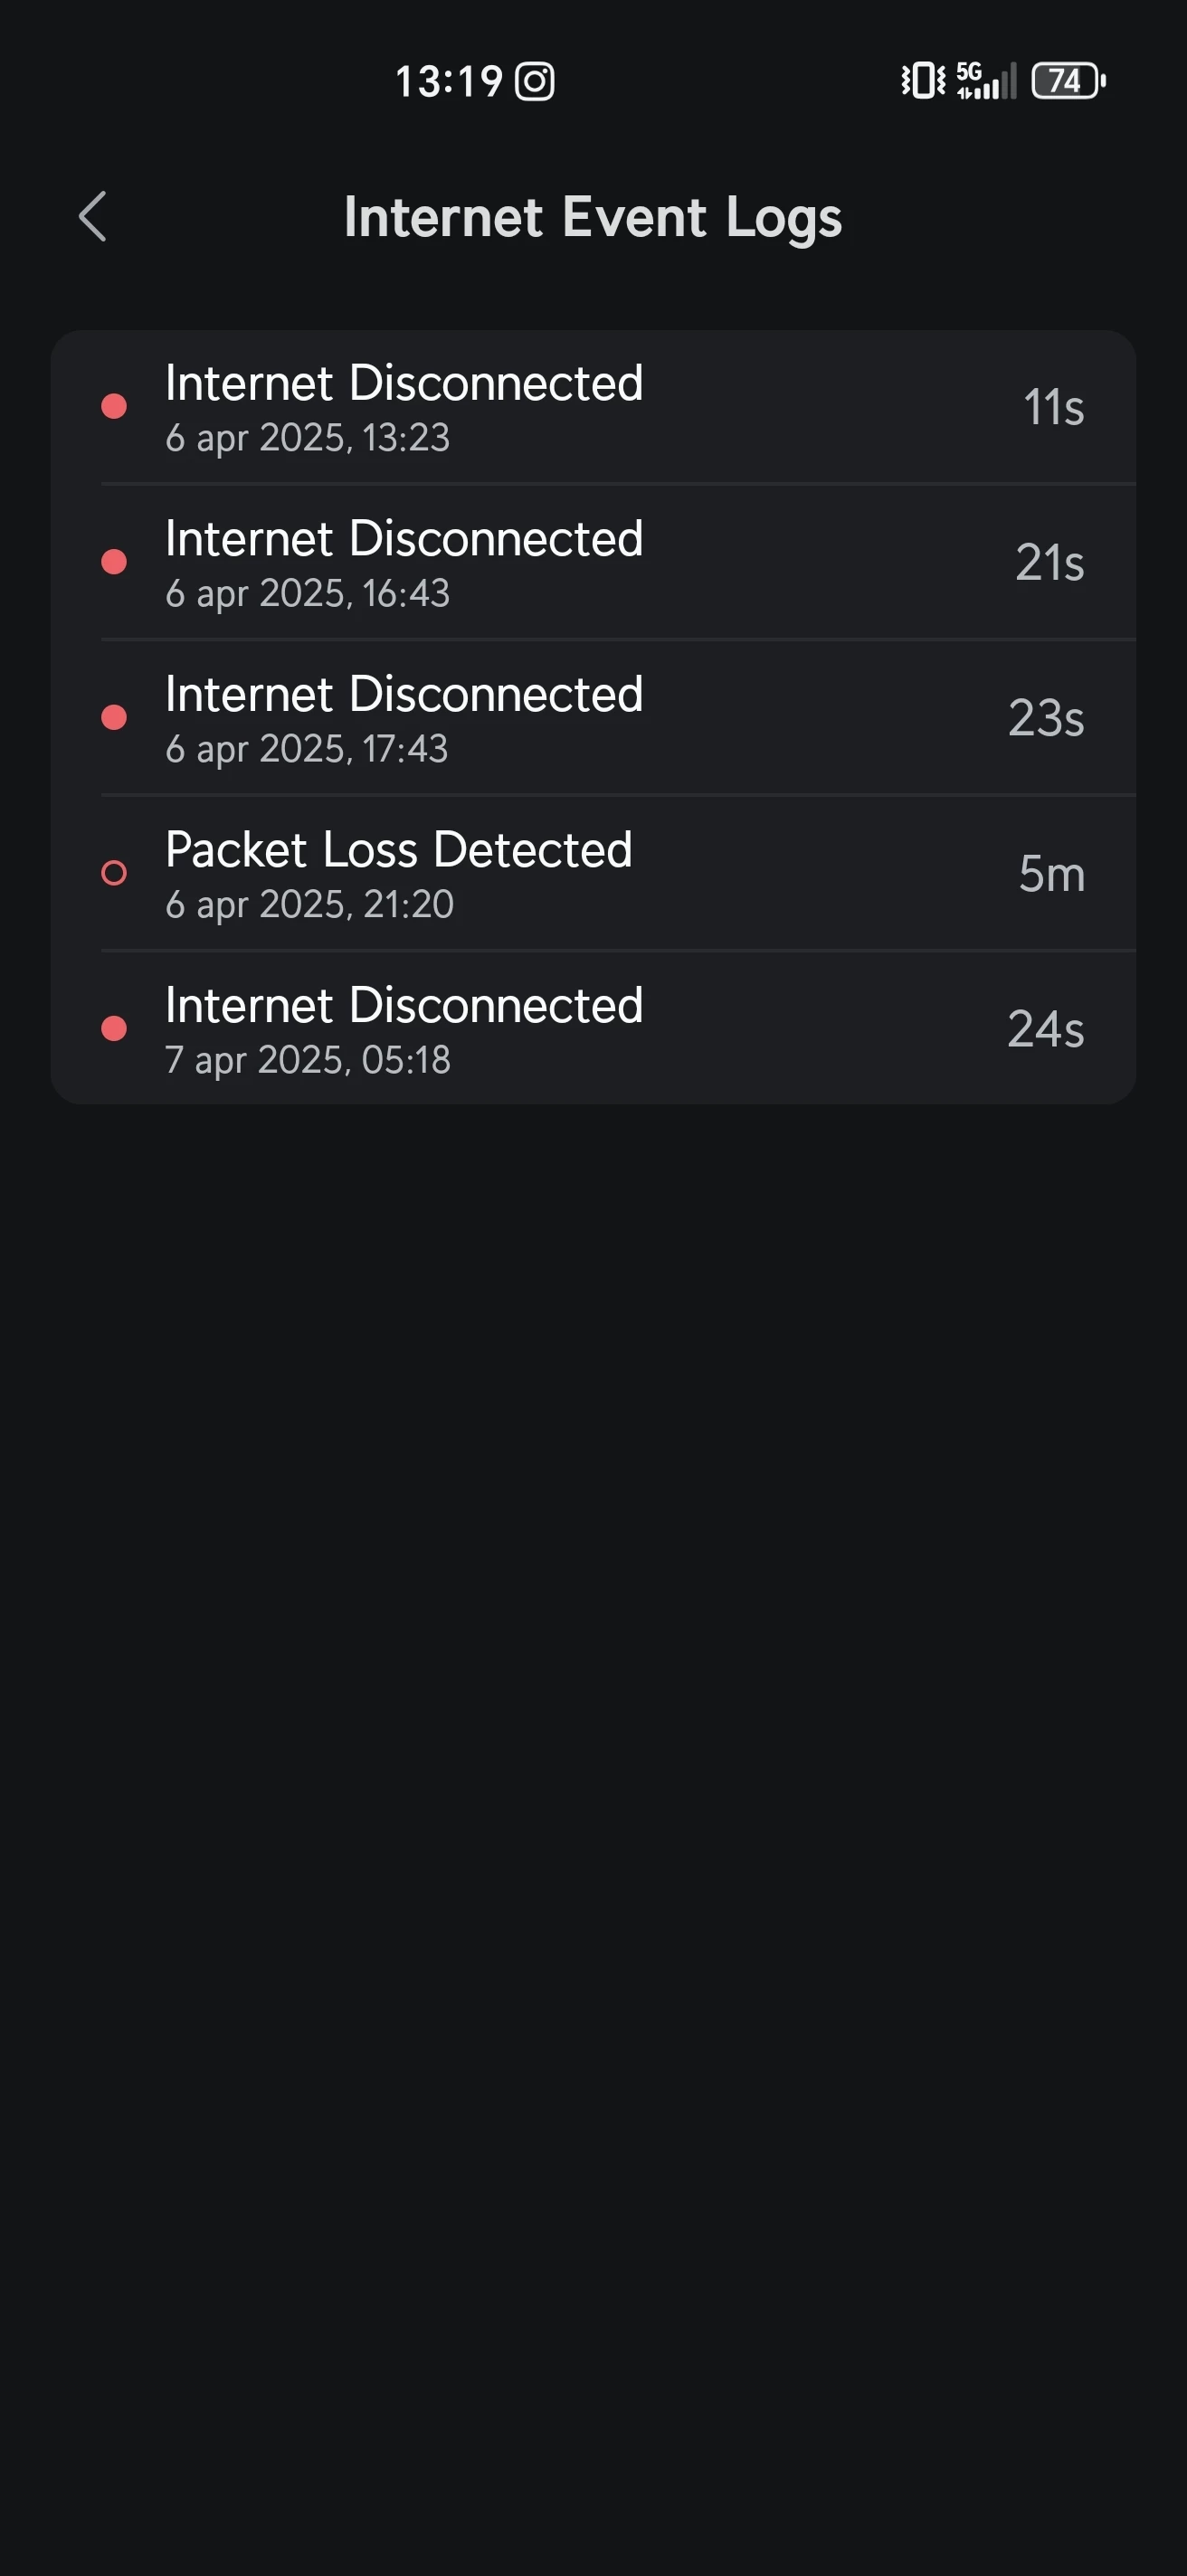Image resolution: width=1187 pixels, height=2576 pixels.
Task: Tap the 24s duration label
Action: [1045, 1029]
